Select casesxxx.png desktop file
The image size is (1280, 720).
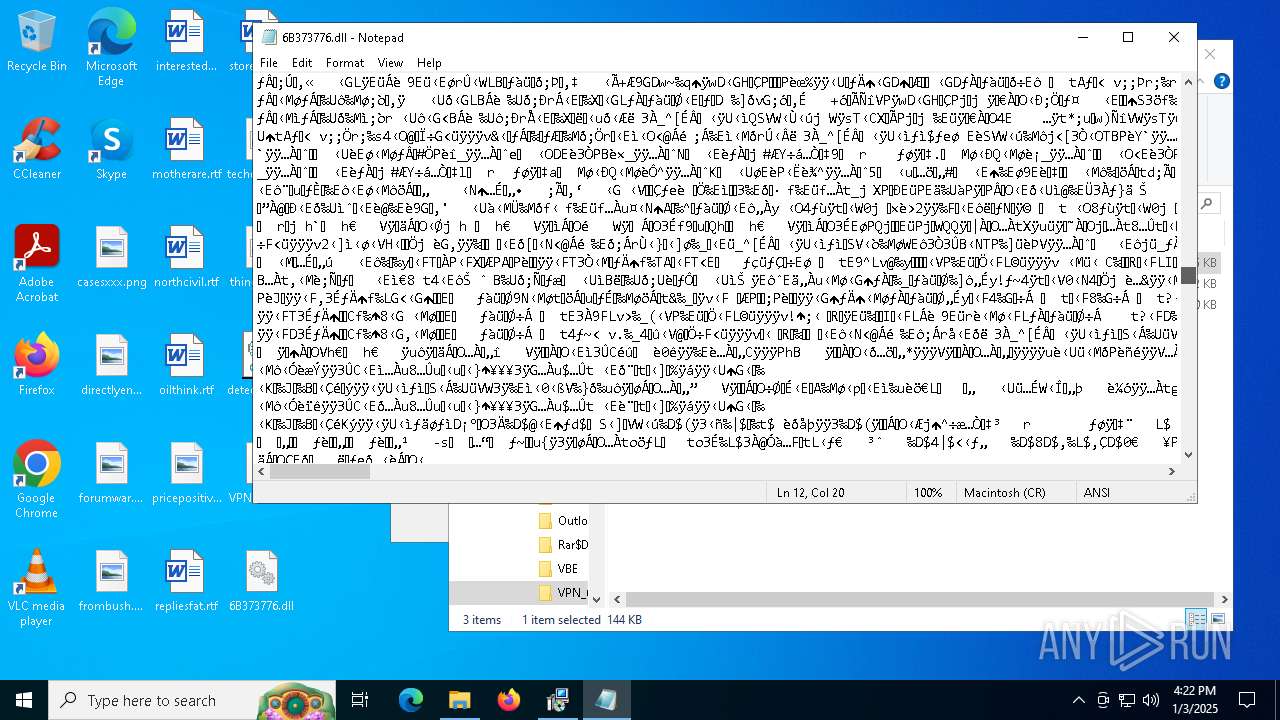[111, 257]
